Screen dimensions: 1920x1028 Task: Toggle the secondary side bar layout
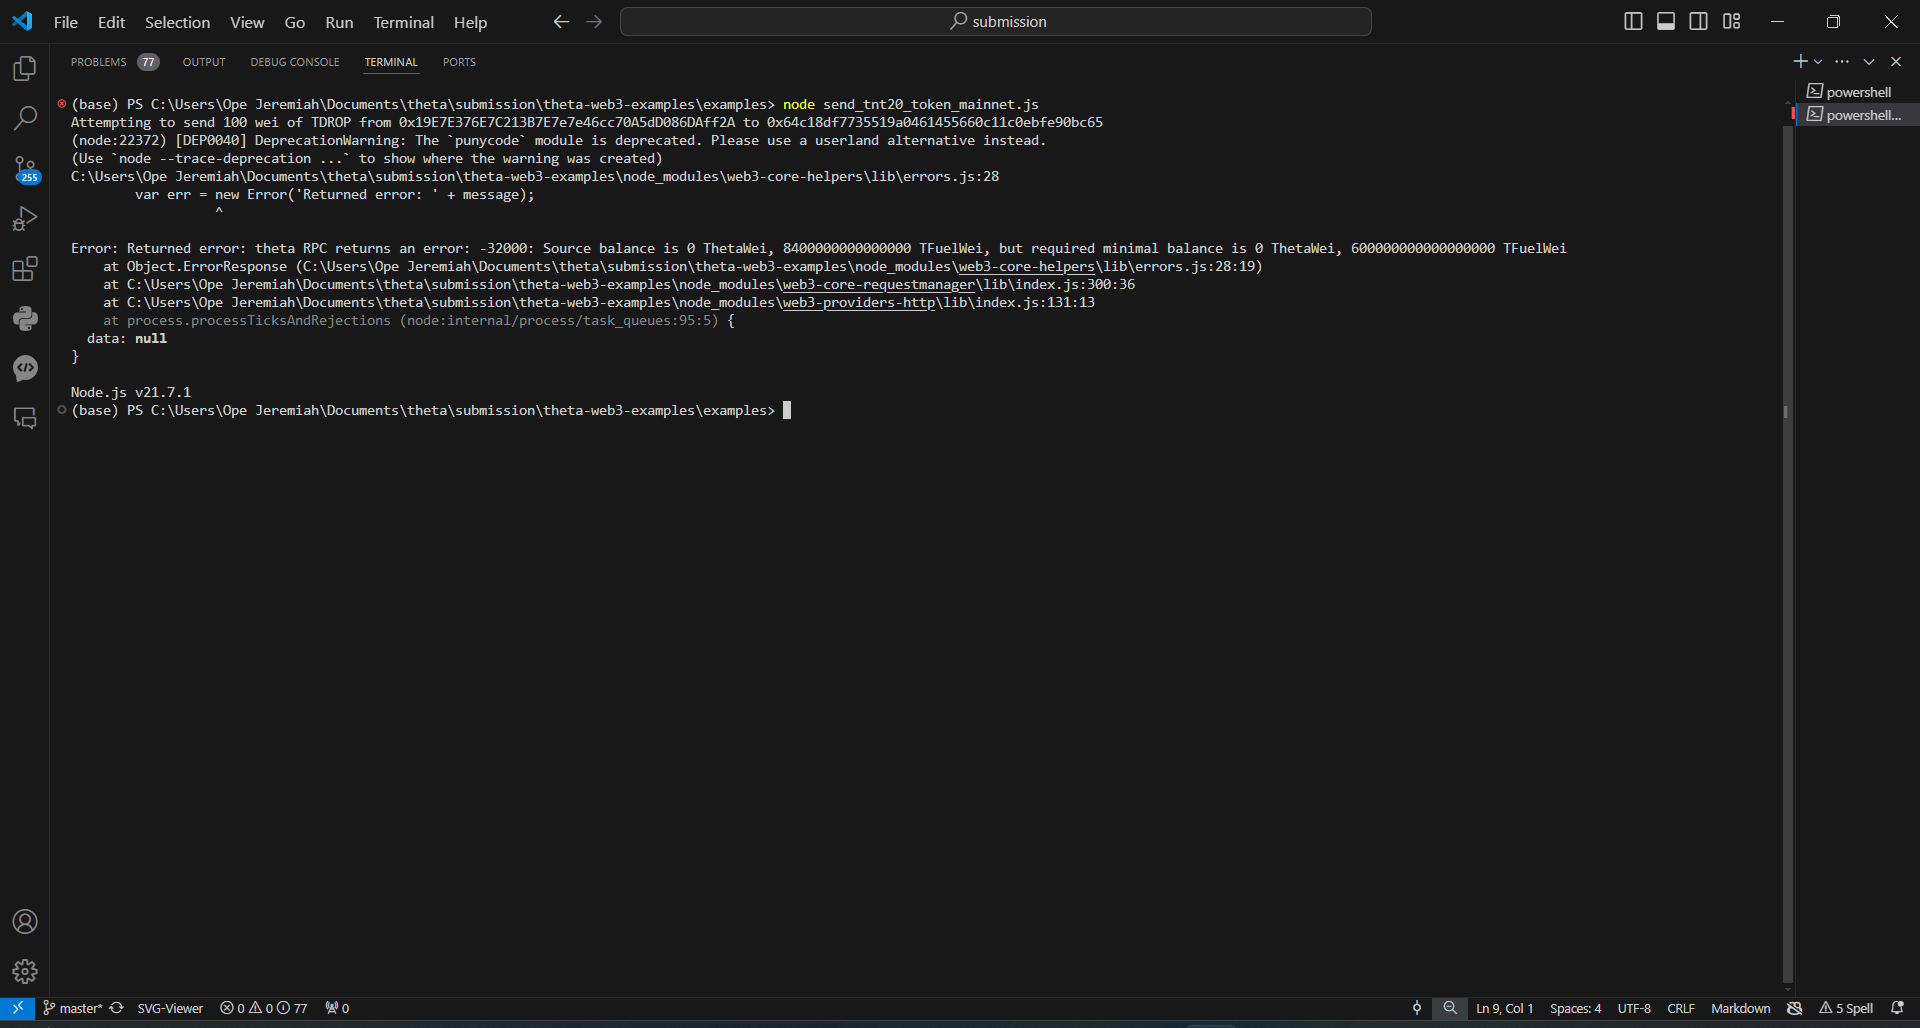[x=1699, y=21]
